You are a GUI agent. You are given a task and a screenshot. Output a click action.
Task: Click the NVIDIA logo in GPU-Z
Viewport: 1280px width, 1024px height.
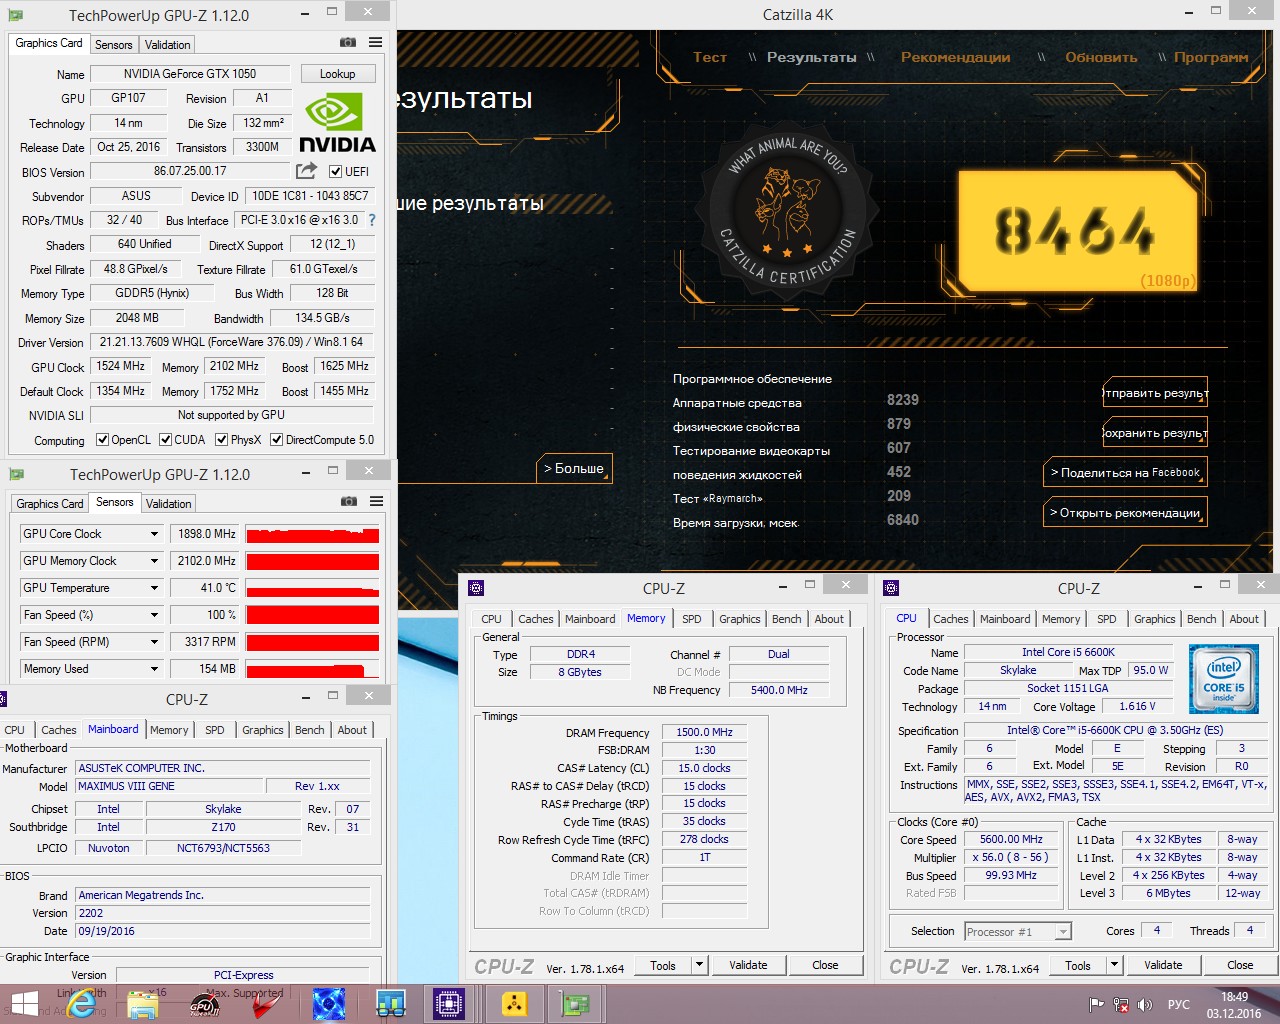pyautogui.click(x=337, y=124)
